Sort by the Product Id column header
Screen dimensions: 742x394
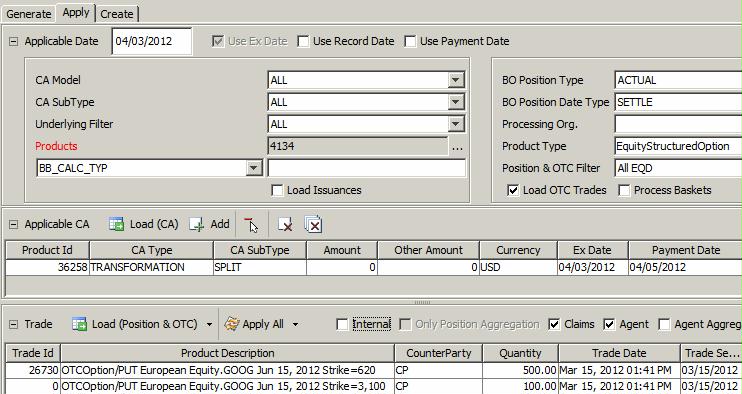pyautogui.click(x=47, y=250)
